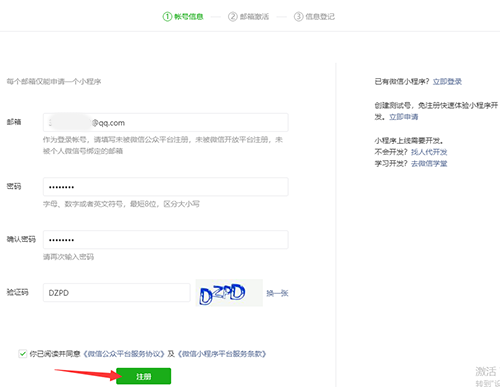Focus the 验证码 input field
Screen dimensions: 500x387
click(117, 293)
